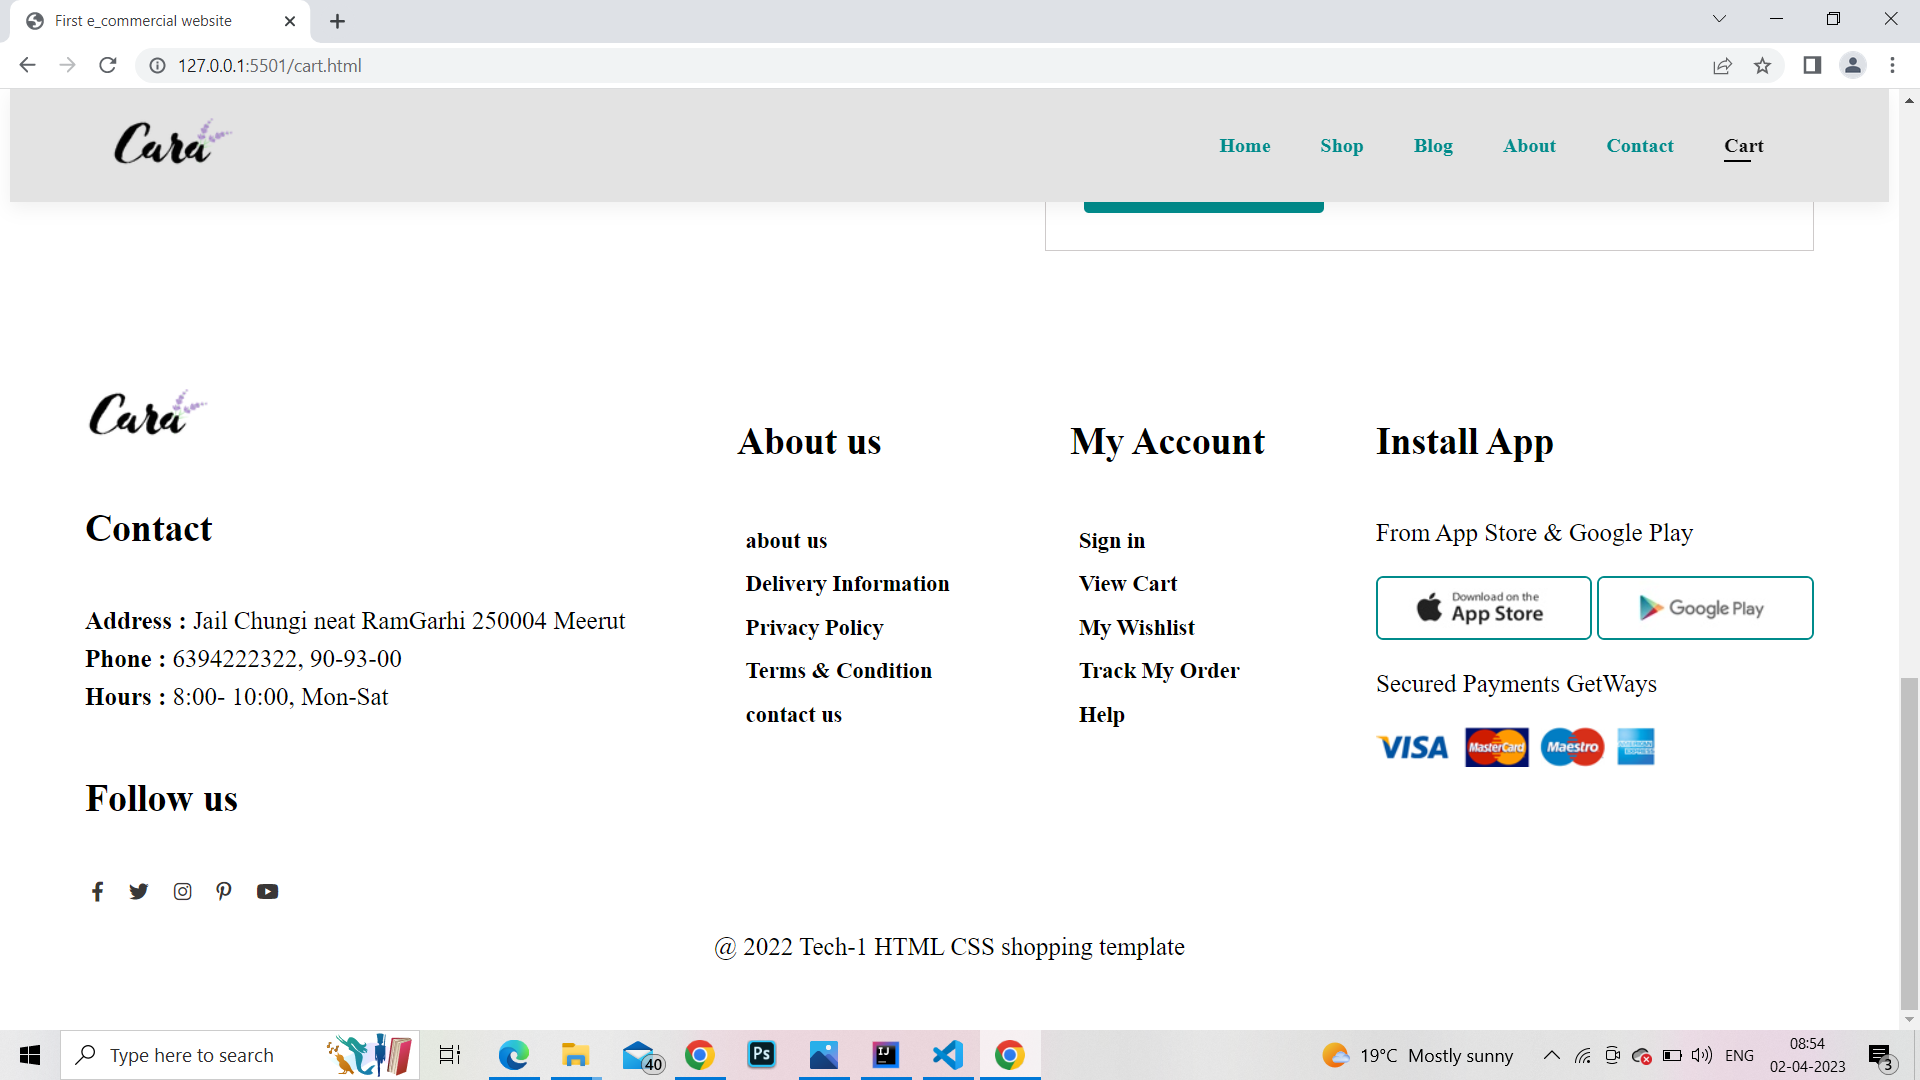
Task: Open Delivery Information under About us
Action: 847,584
